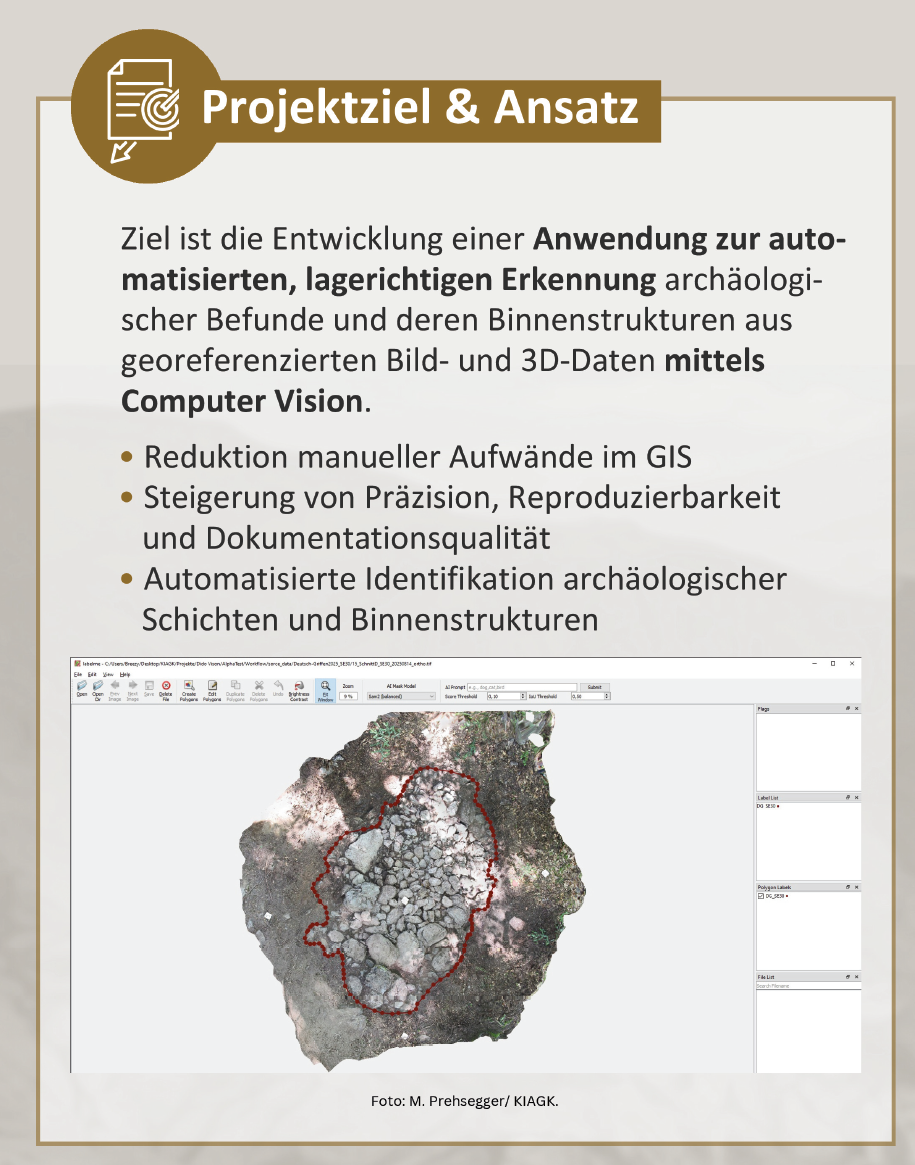The width and height of the screenshot is (915, 1165).
Task: Click the Save toolbar icon
Action: pyautogui.click(x=149, y=689)
